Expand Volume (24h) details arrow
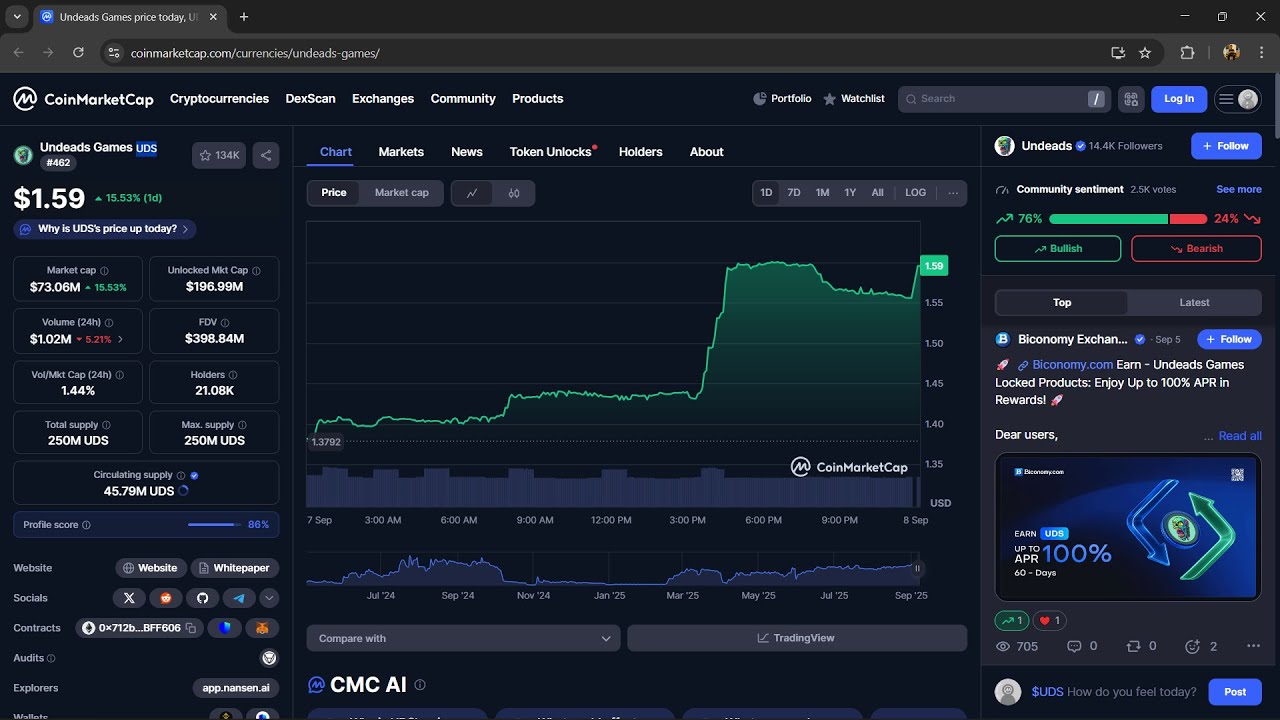 [x=121, y=340]
